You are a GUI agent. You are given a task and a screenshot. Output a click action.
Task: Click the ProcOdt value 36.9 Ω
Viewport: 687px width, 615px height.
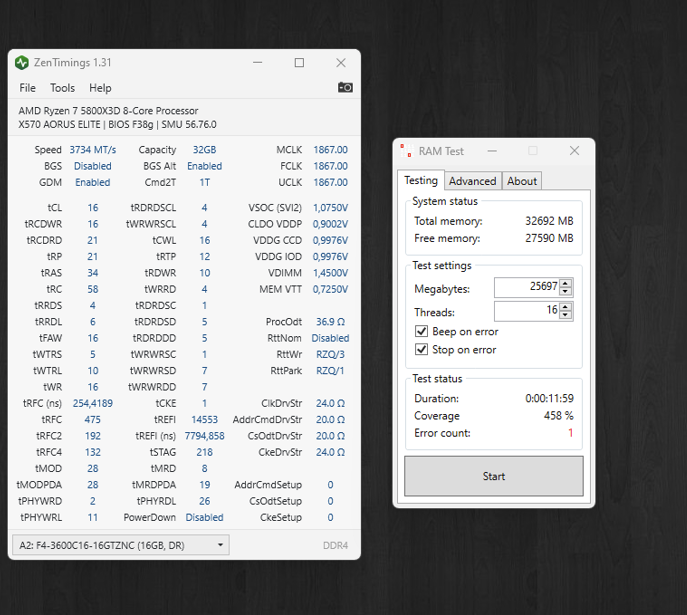[x=330, y=322]
